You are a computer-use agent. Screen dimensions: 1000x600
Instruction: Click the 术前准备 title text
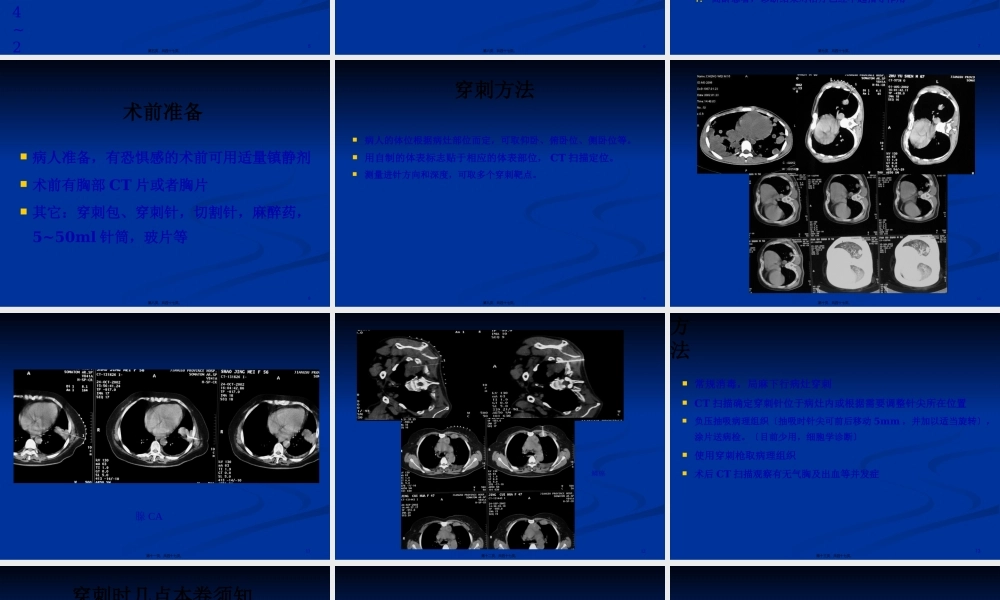tap(163, 112)
